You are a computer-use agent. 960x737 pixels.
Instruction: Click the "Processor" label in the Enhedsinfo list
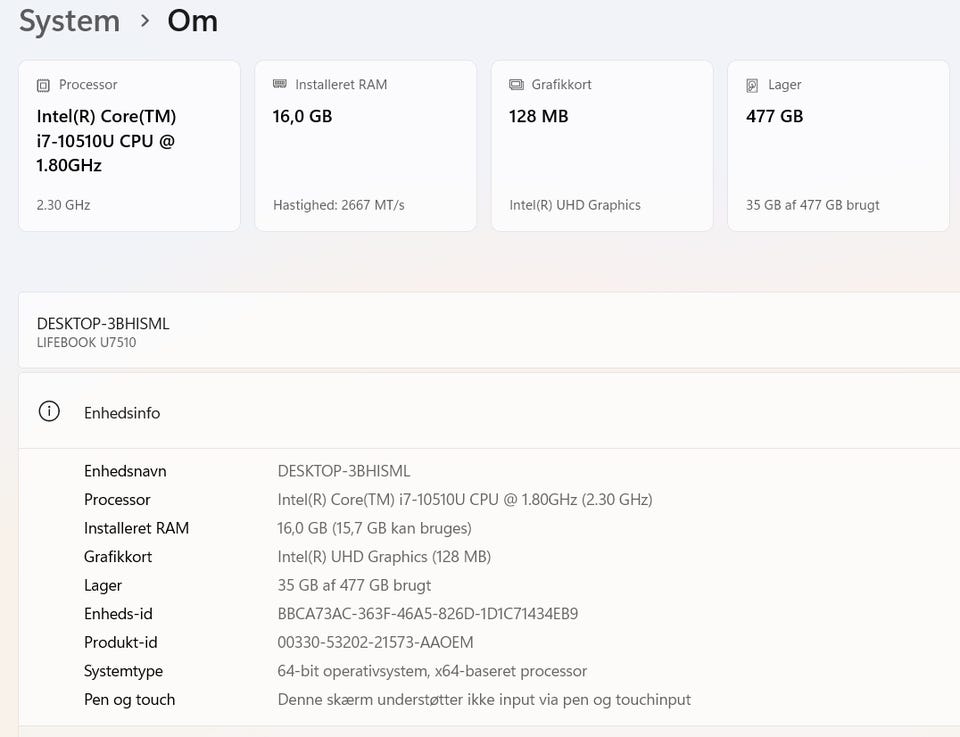(117, 500)
